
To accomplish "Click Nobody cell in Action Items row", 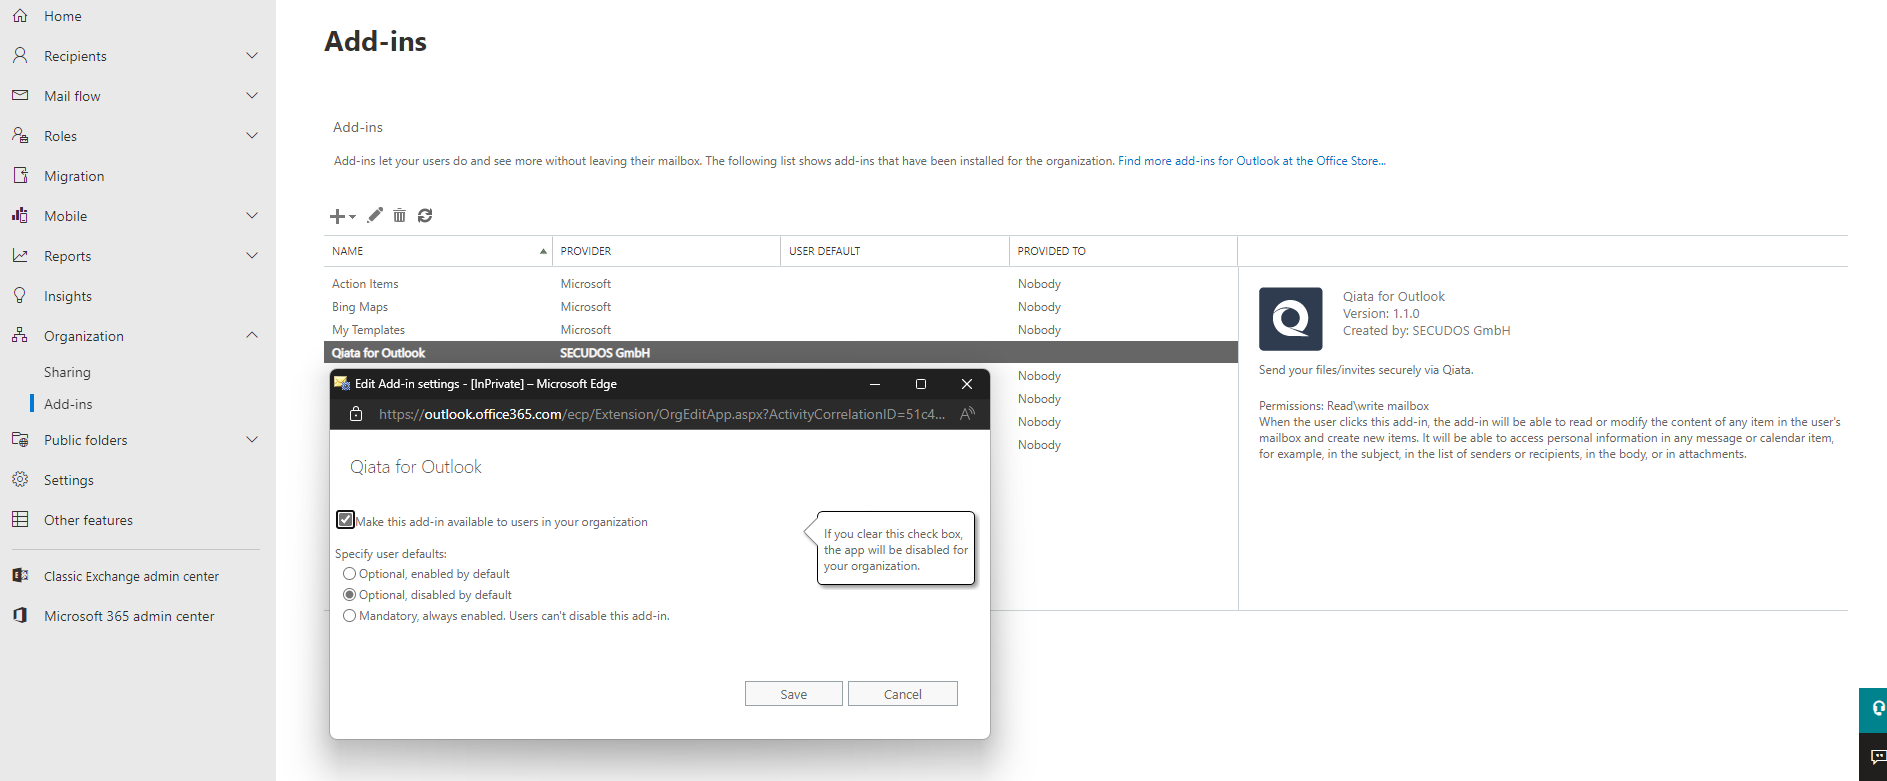I will coord(1039,284).
